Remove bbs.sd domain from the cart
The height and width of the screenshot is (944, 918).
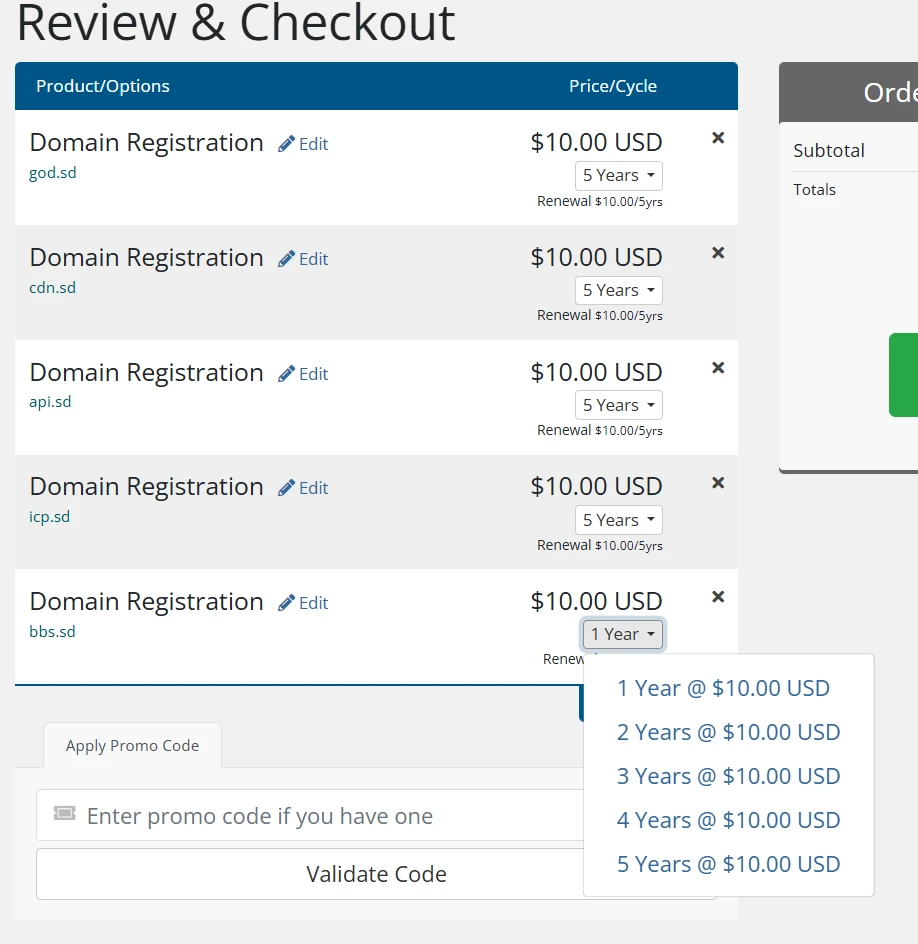pos(717,597)
